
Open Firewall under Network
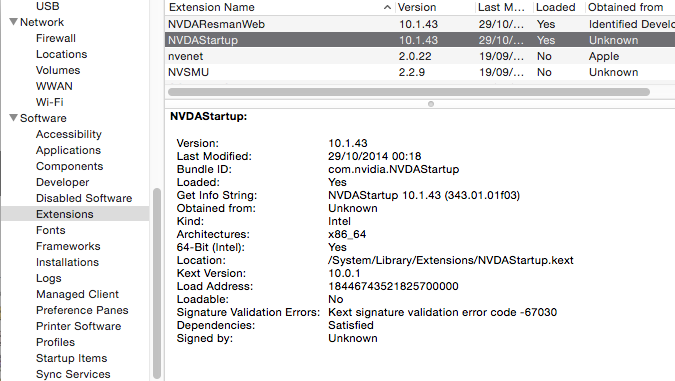pyautogui.click(x=56, y=38)
